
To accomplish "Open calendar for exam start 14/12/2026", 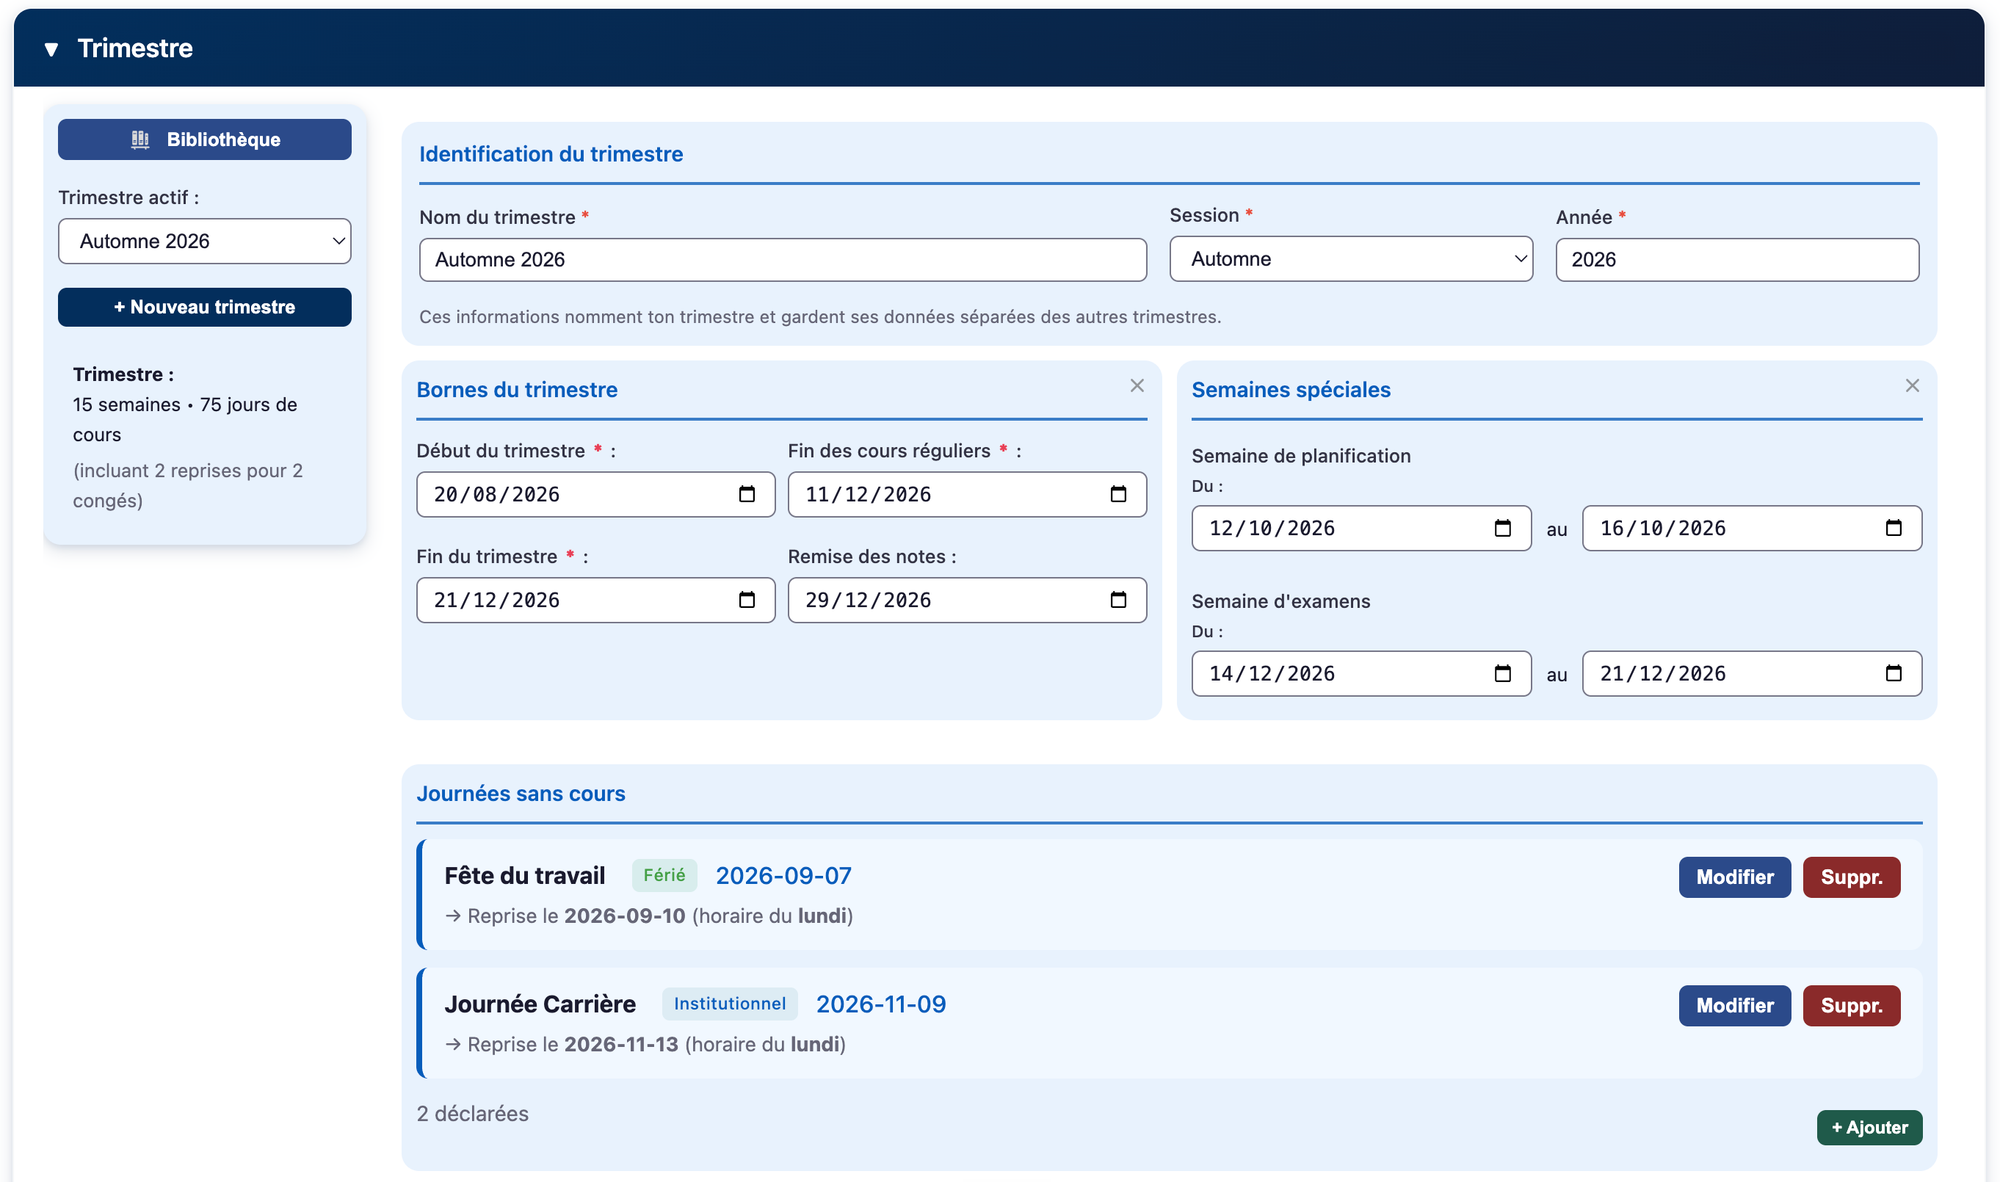I will tap(1503, 674).
